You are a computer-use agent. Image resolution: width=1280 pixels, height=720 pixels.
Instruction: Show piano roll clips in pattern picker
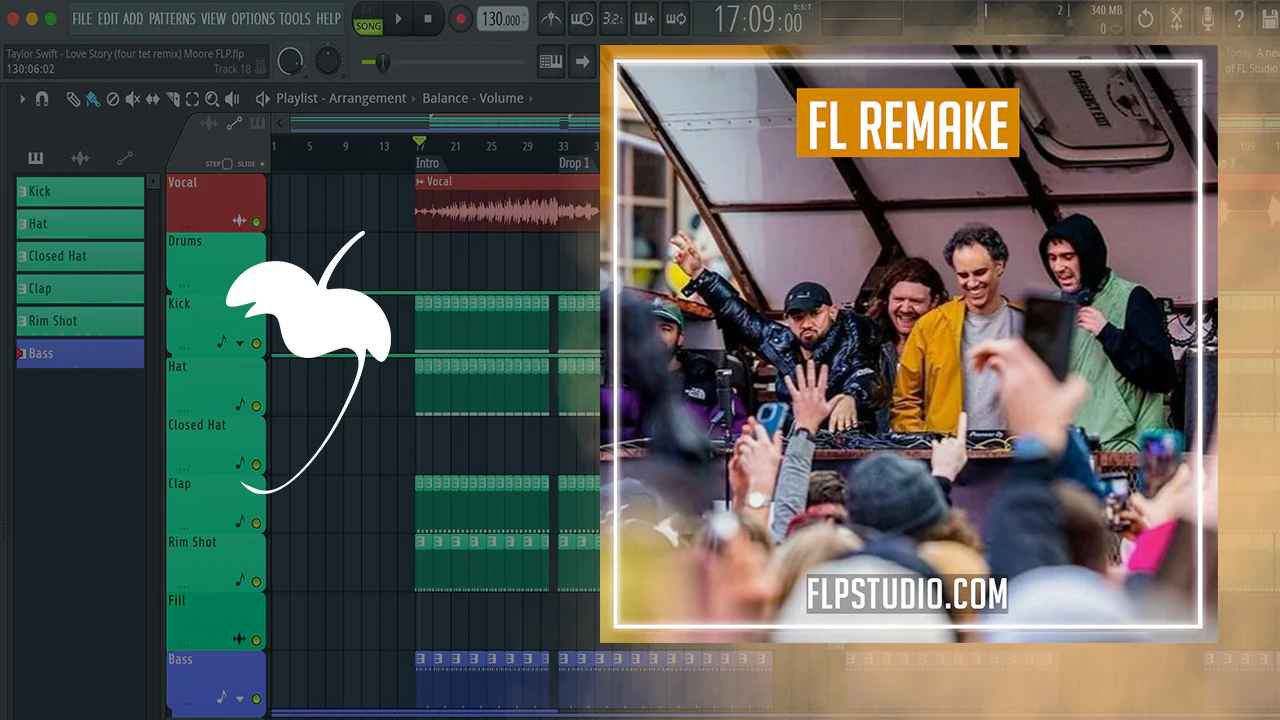(36, 158)
